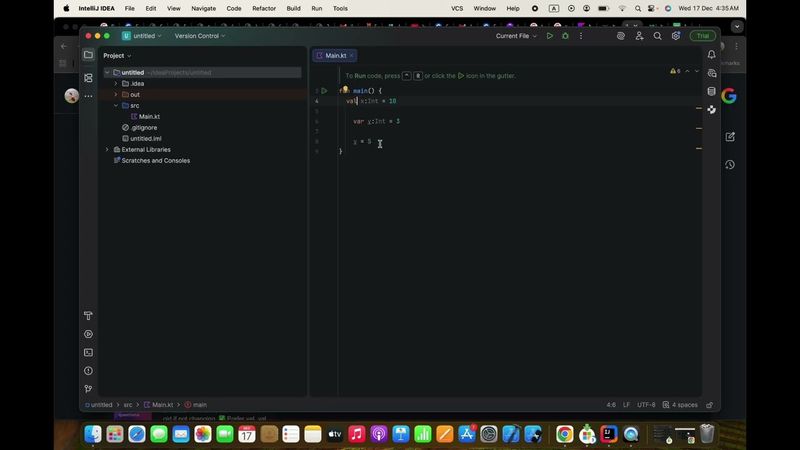Expand the .idea folder
Viewport: 800px width, 450px height.
coord(116,84)
